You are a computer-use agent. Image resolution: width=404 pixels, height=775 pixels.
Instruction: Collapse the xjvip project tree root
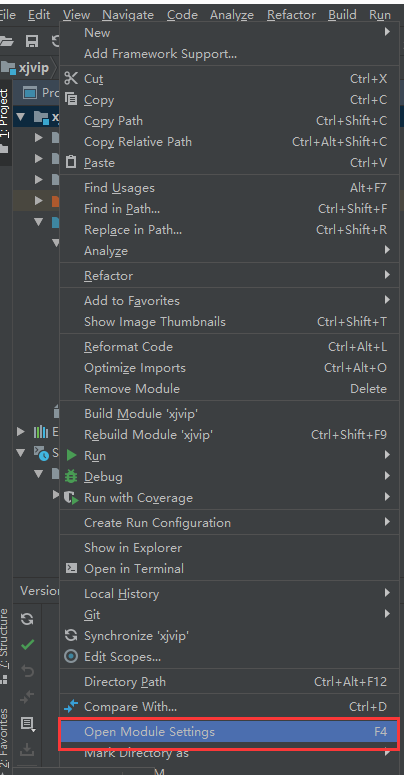coord(21,117)
